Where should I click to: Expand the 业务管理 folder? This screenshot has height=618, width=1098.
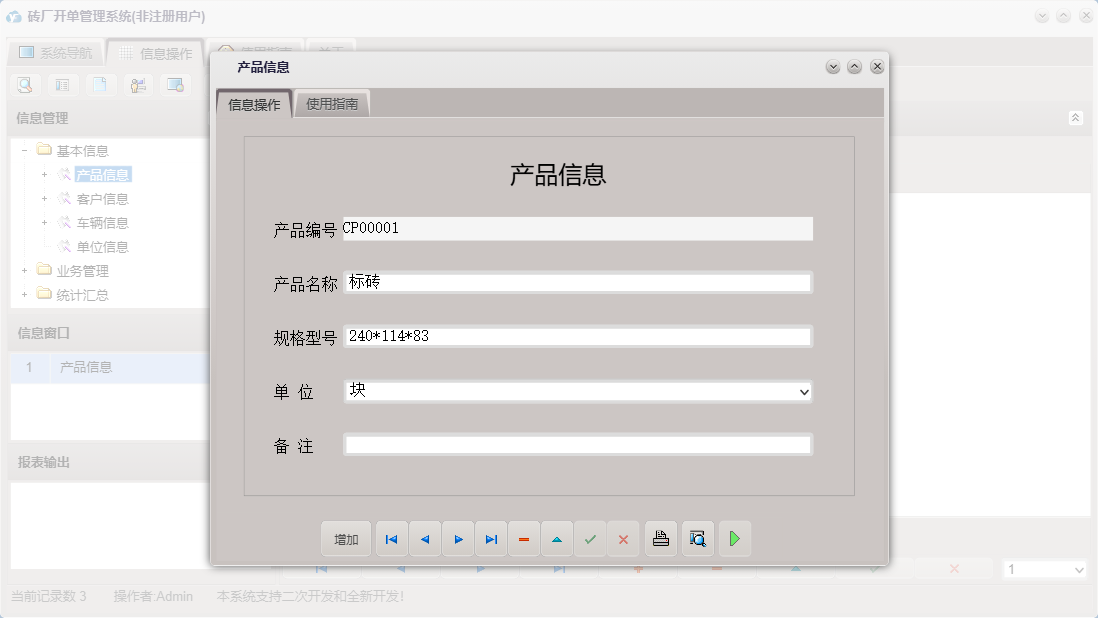click(x=24, y=270)
